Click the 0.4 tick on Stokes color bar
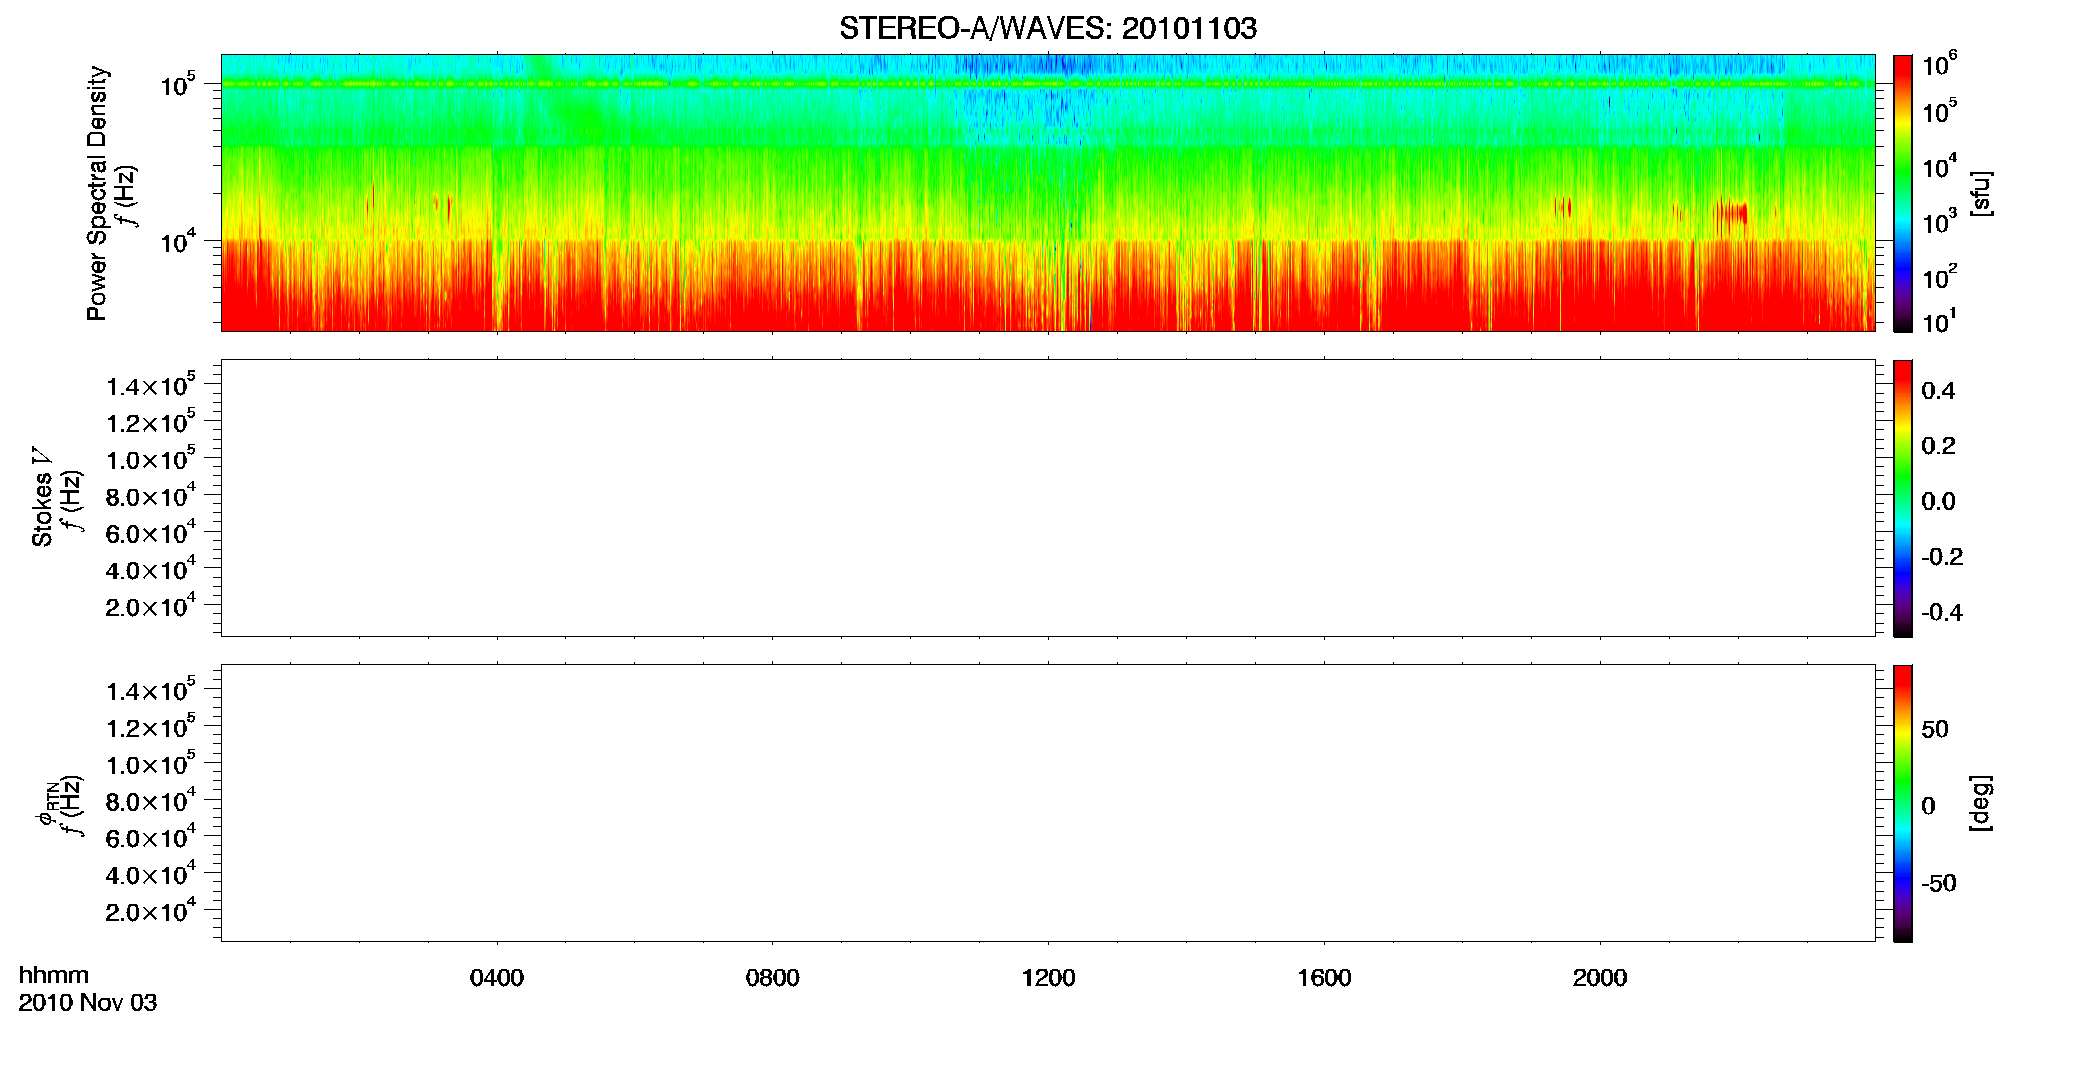The width and height of the screenshot is (2096, 1080). pyautogui.click(x=1938, y=391)
